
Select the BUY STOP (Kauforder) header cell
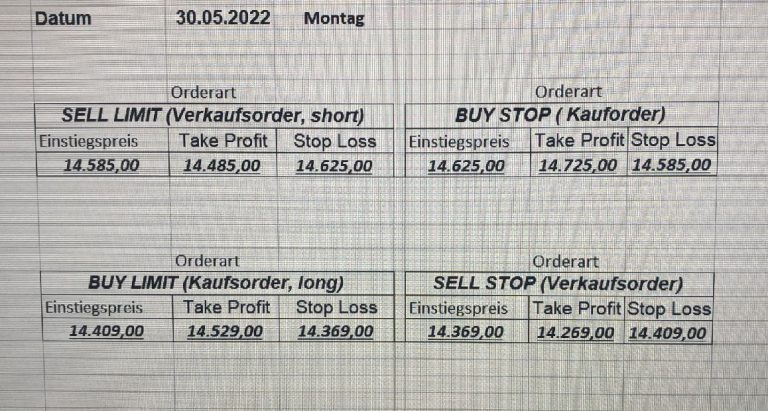click(x=560, y=114)
